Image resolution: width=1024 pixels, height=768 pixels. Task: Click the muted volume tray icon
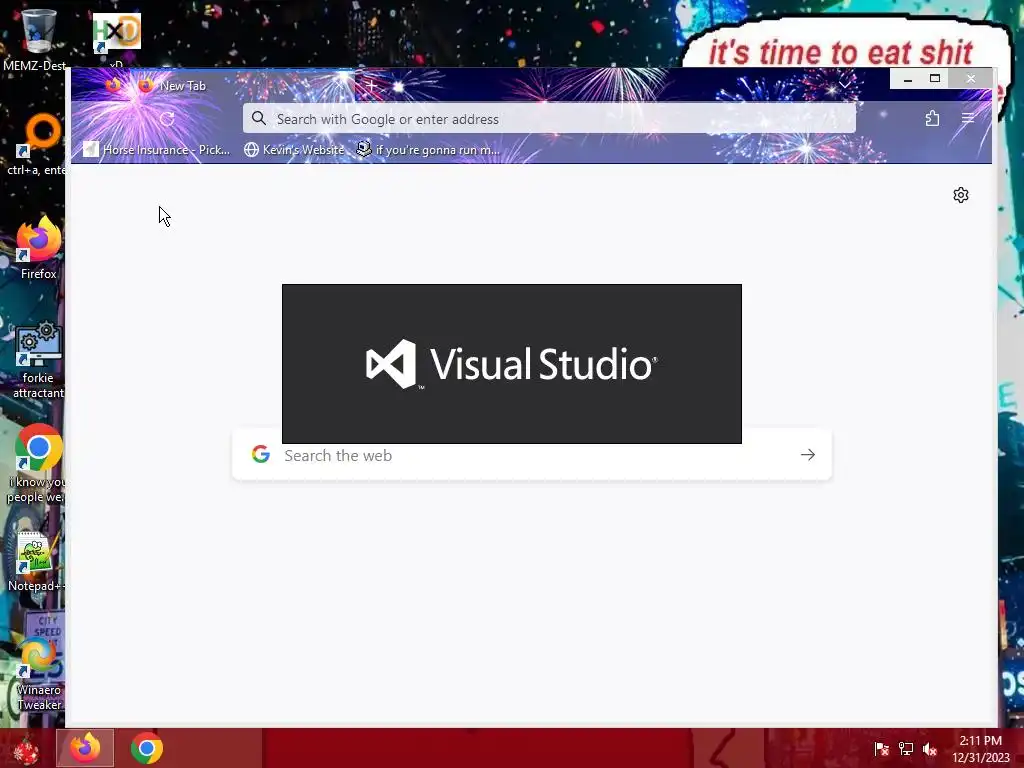pos(930,749)
